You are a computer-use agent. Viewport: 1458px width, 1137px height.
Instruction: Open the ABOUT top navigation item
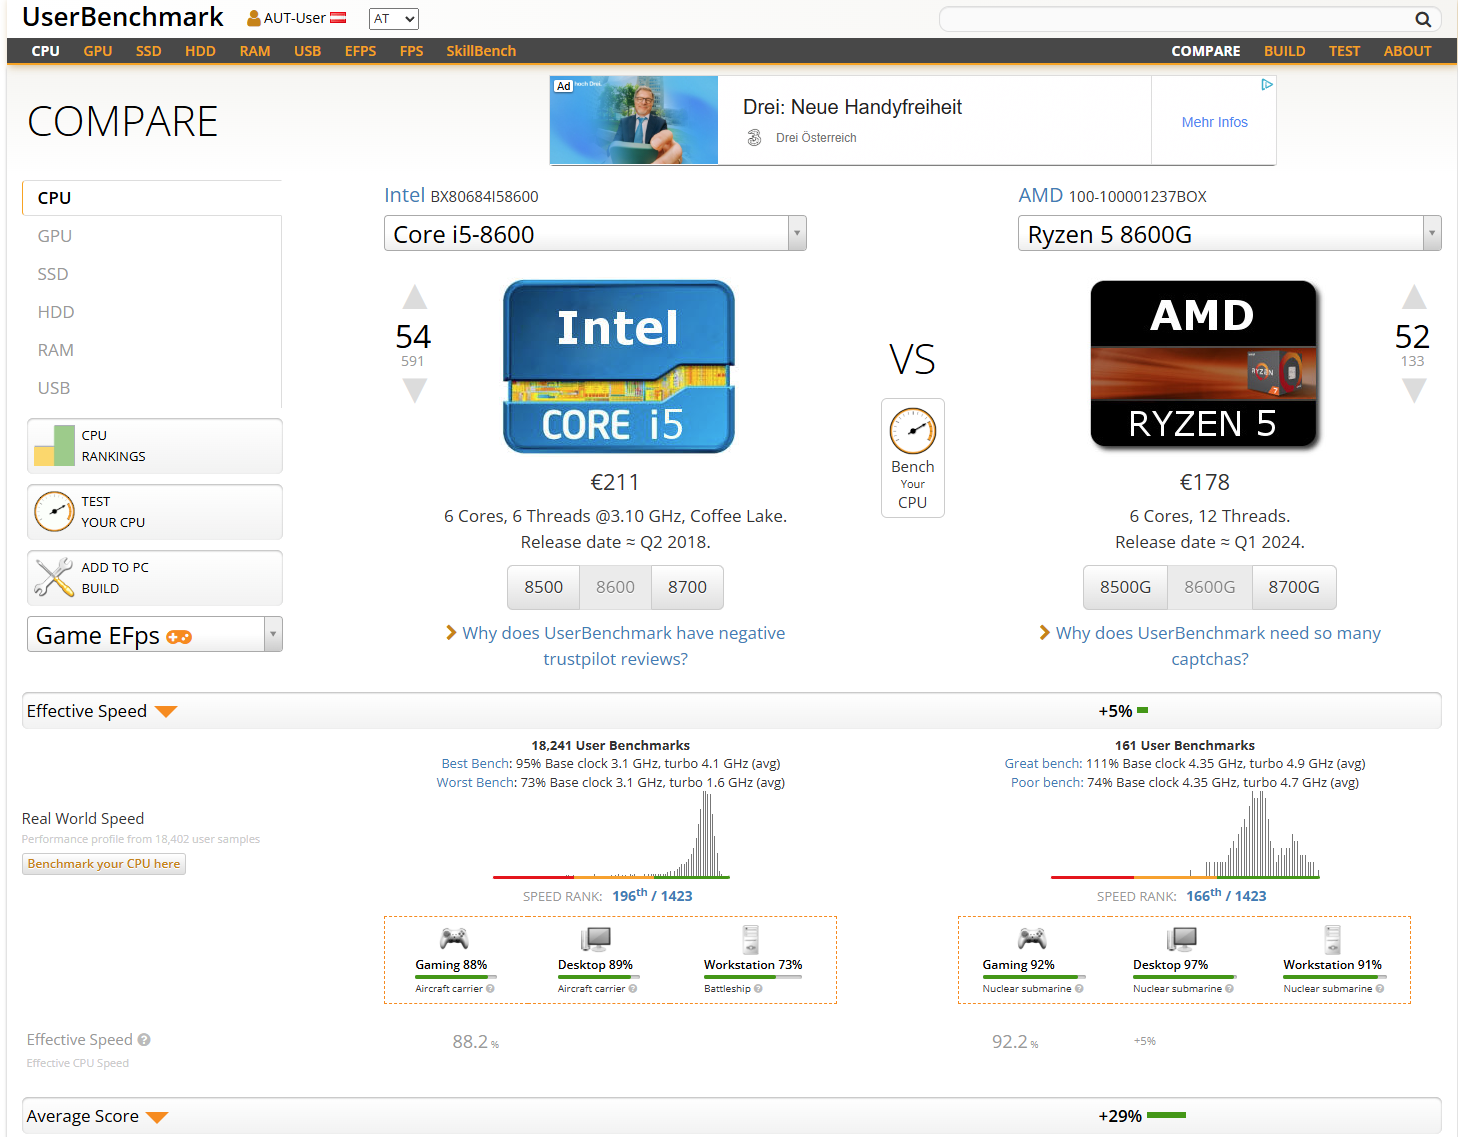coord(1408,51)
